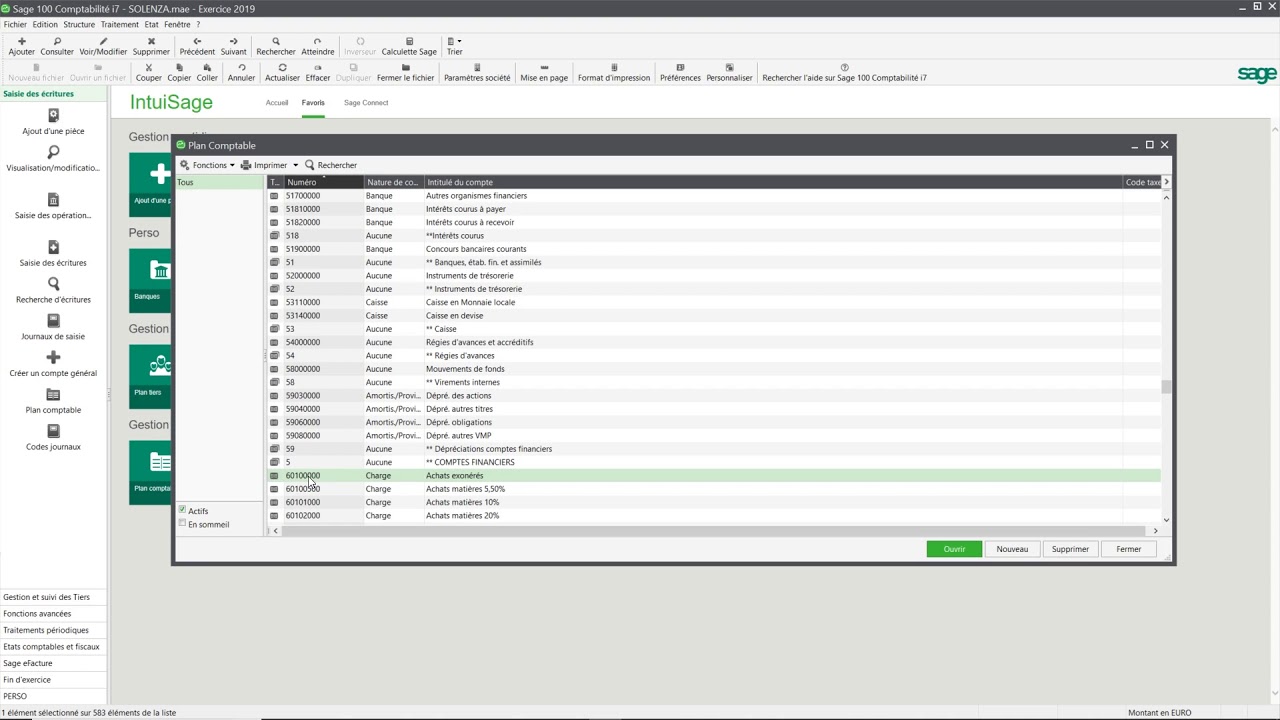Sort by Intitulé du compte column header
Screen dimensions: 1280x720
point(774,182)
